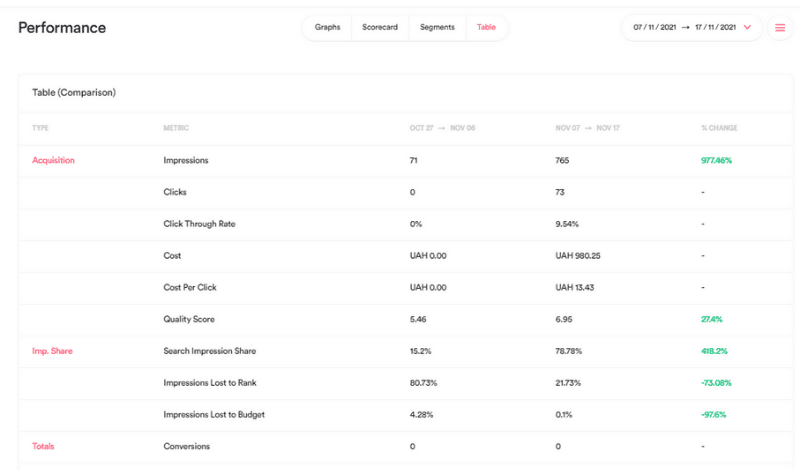This screenshot has width=800, height=470.
Task: Click the 418.2% change value
Action: pos(714,351)
